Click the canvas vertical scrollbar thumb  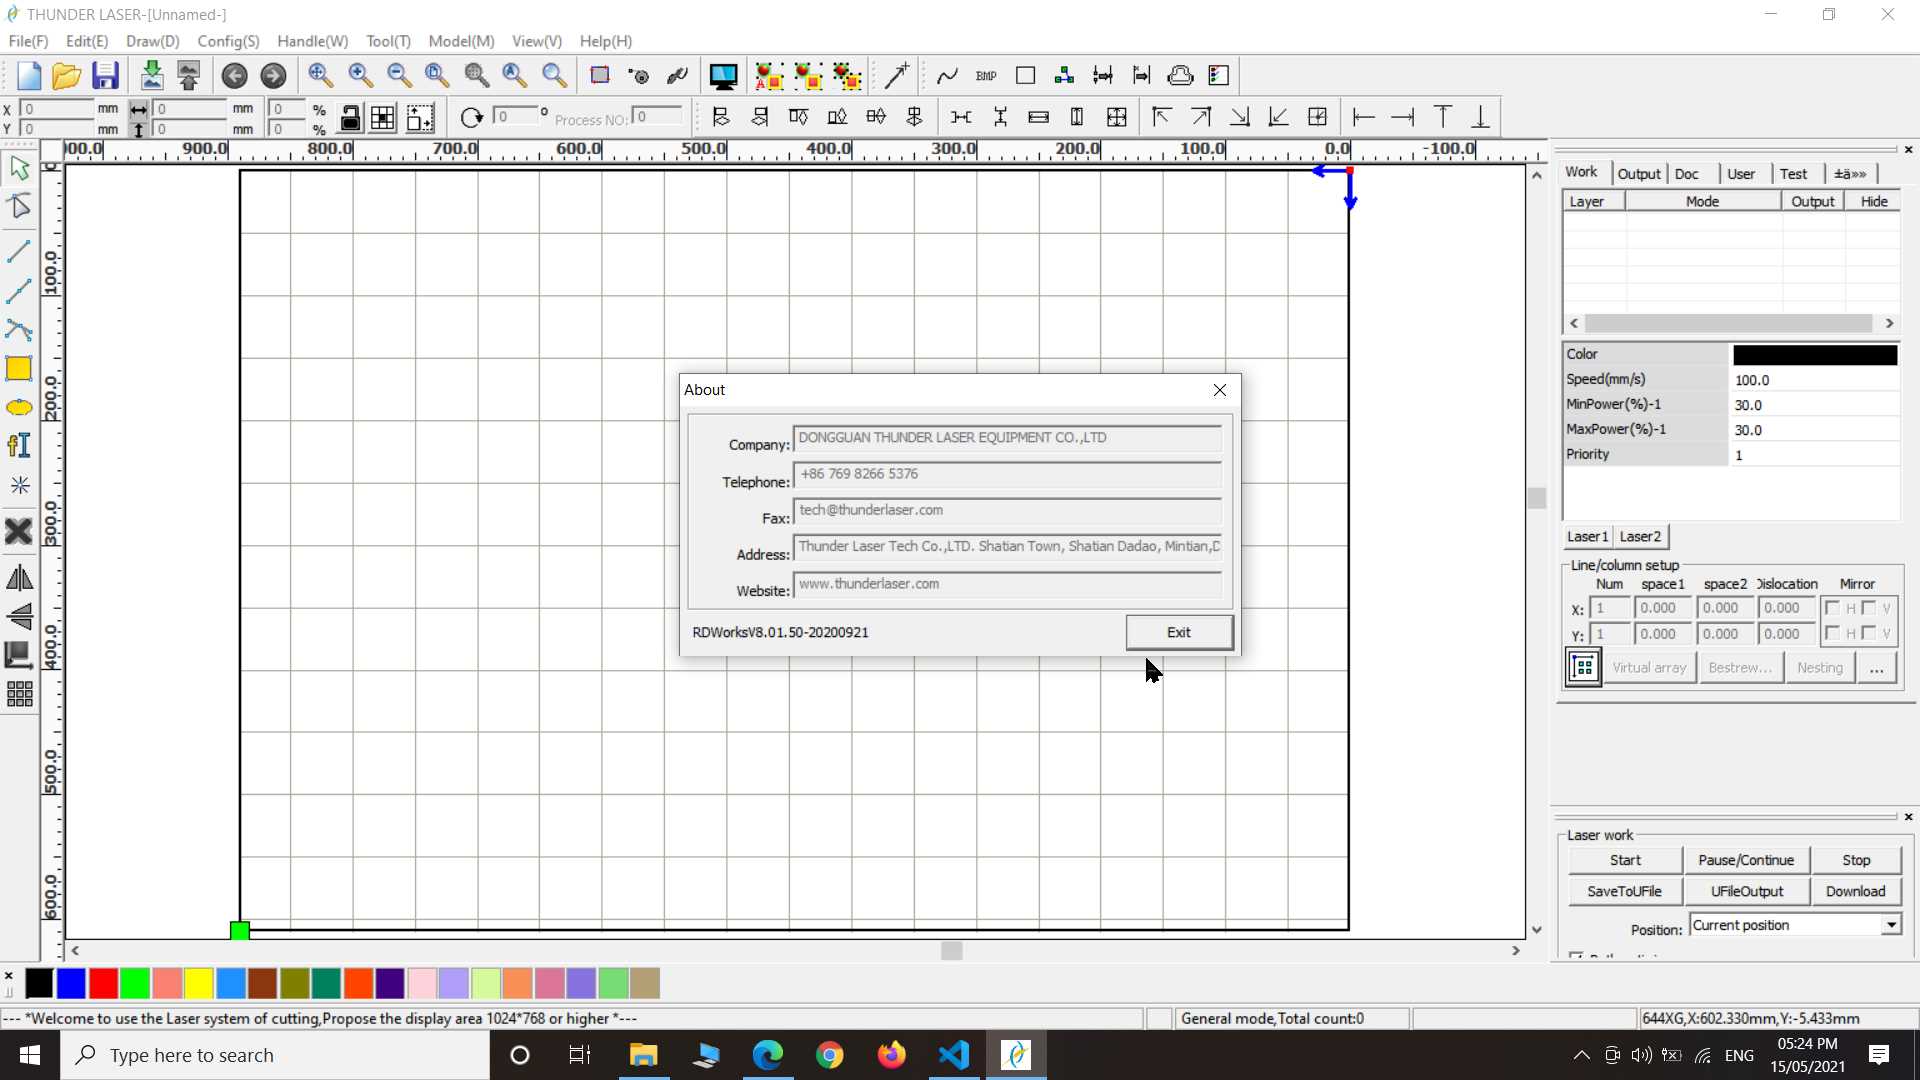[1537, 498]
